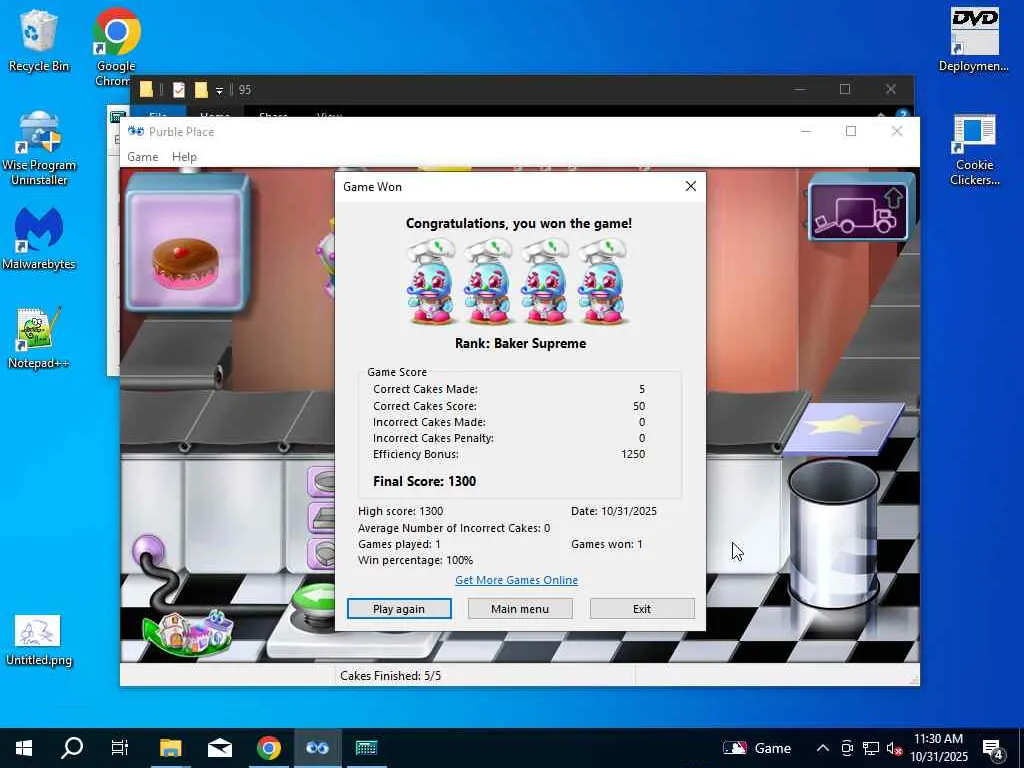
Task: Open the Deployment DVD desktop shortcut
Action: 974,40
